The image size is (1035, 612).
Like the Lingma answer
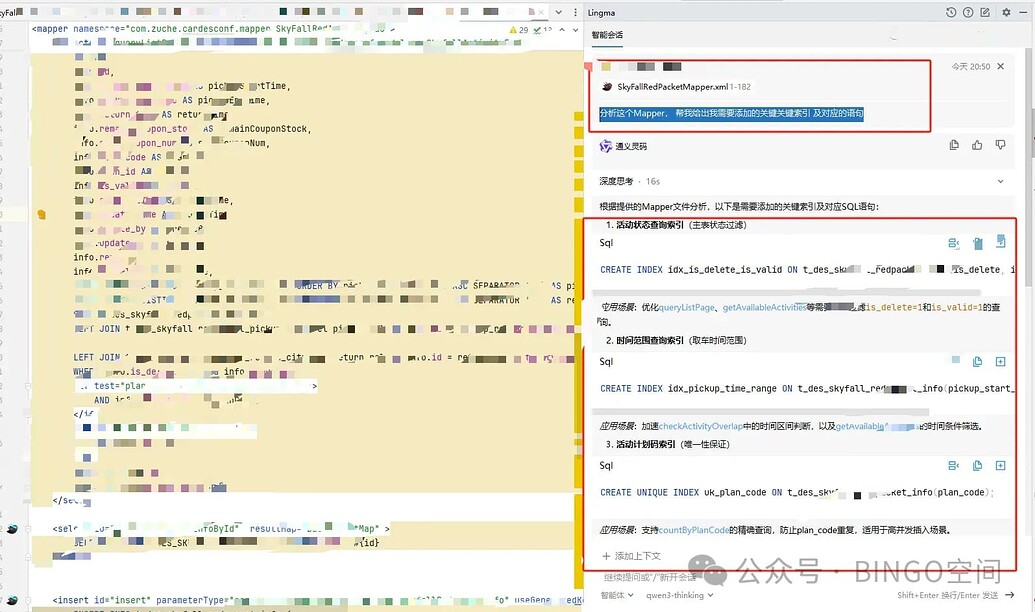(x=977, y=145)
